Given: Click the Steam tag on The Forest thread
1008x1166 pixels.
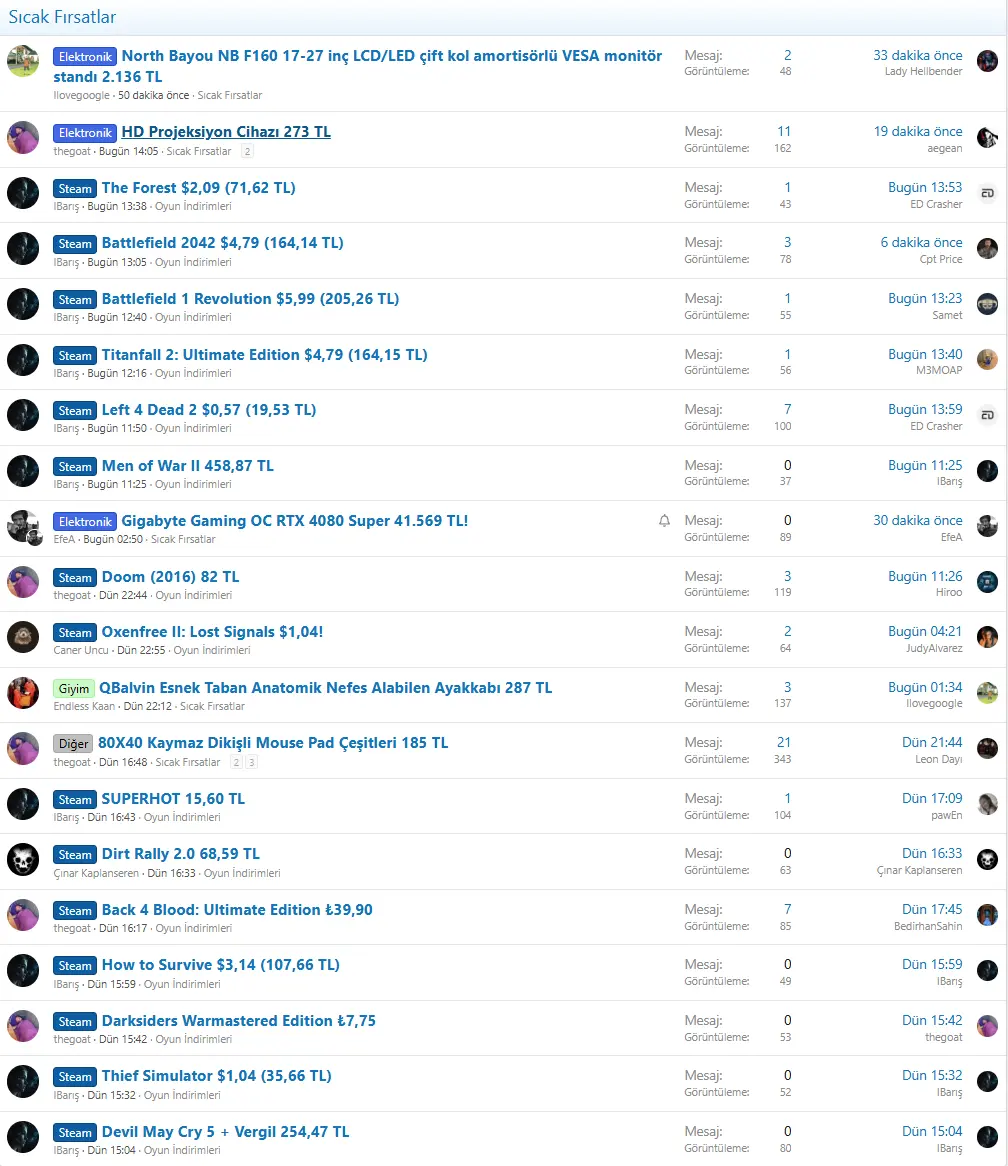Looking at the screenshot, I should point(75,188).
